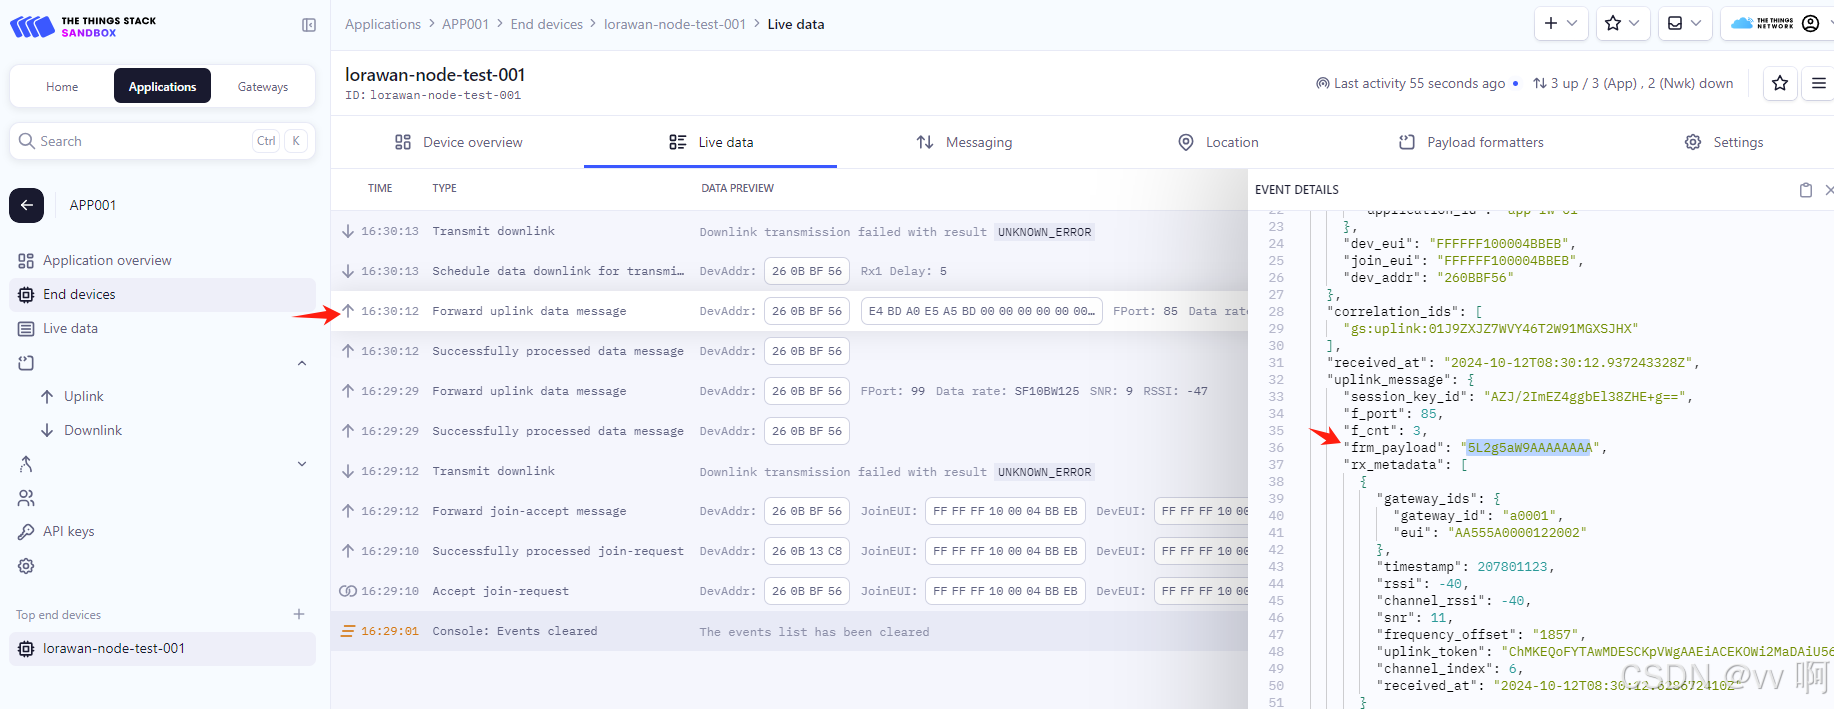This screenshot has height=709, width=1834.
Task: Collapse the payload formatters sidebar section
Action: [302, 363]
